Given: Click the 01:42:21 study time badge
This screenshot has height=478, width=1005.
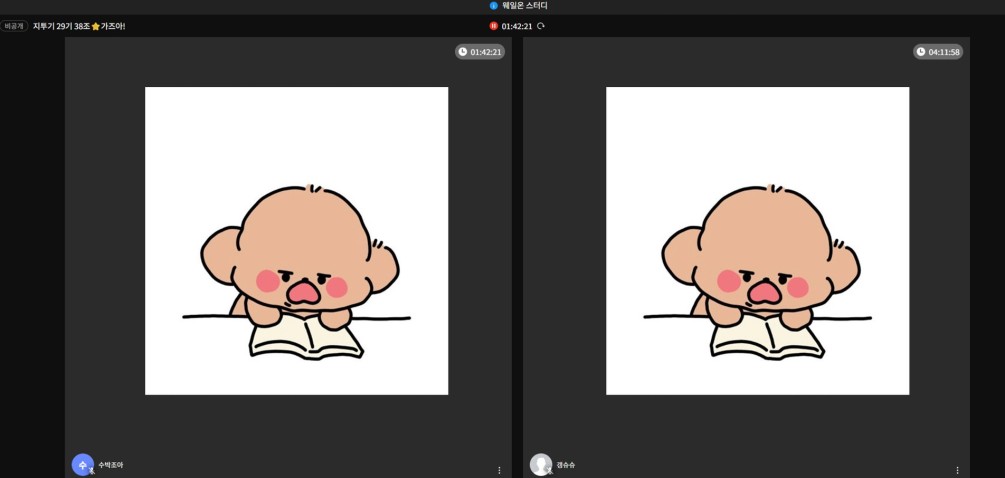Looking at the screenshot, I should click(x=480, y=52).
